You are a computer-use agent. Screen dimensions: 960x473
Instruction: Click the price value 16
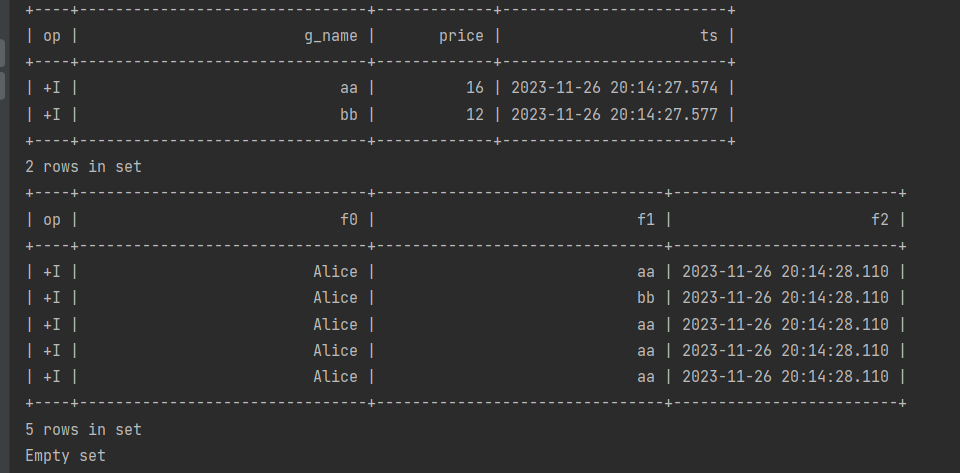pyautogui.click(x=474, y=88)
